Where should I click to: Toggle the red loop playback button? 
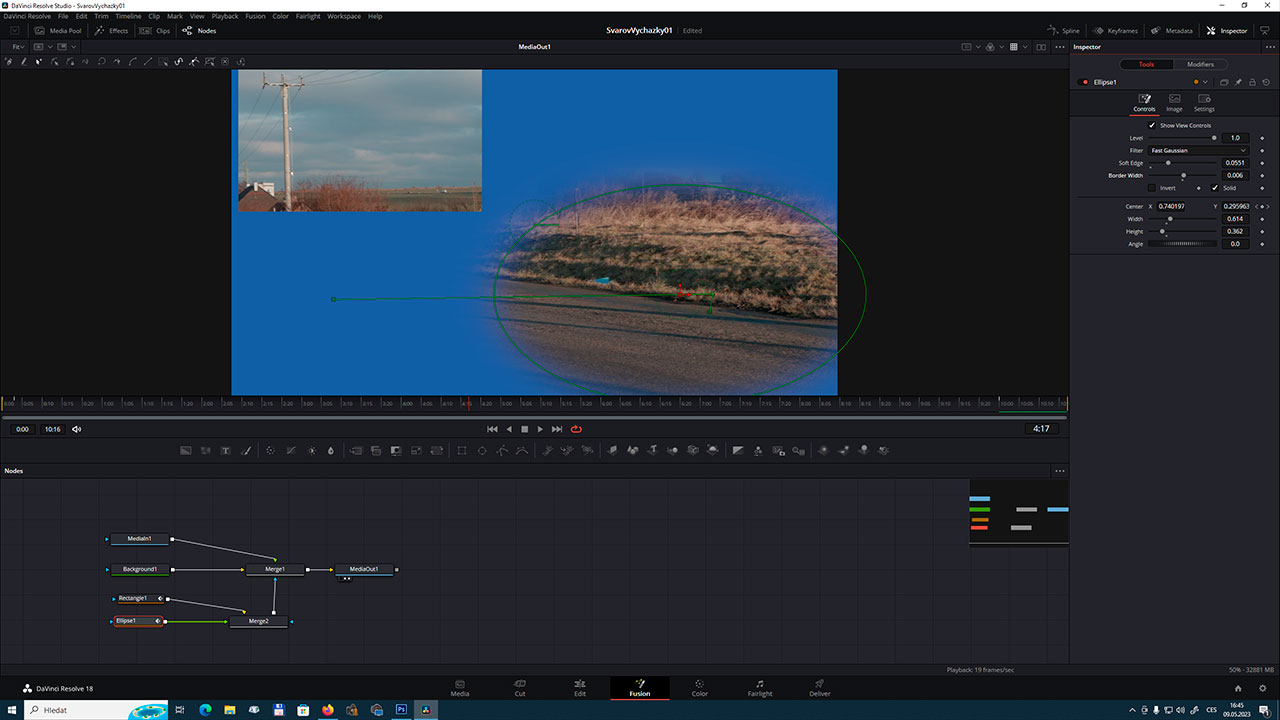coord(576,429)
